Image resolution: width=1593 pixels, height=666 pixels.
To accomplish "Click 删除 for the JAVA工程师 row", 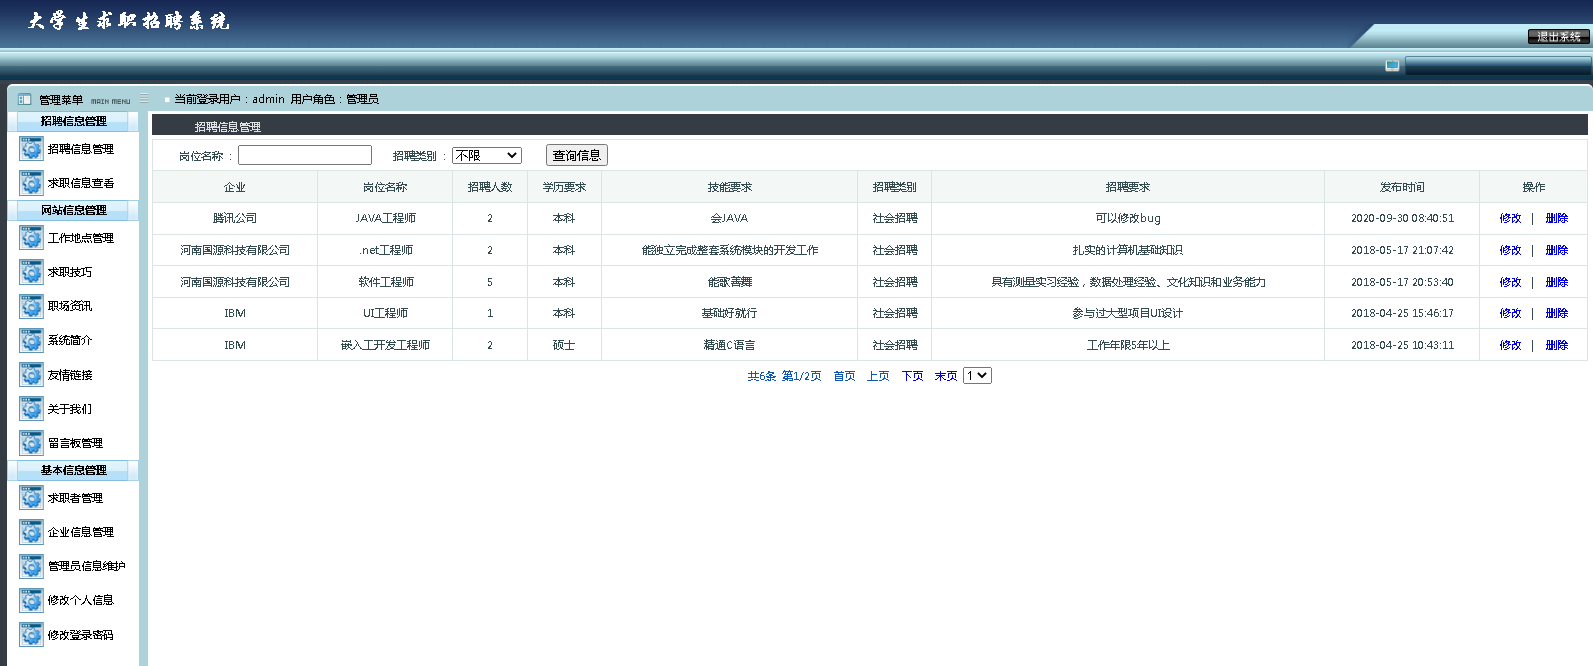I will pyautogui.click(x=1557, y=218).
